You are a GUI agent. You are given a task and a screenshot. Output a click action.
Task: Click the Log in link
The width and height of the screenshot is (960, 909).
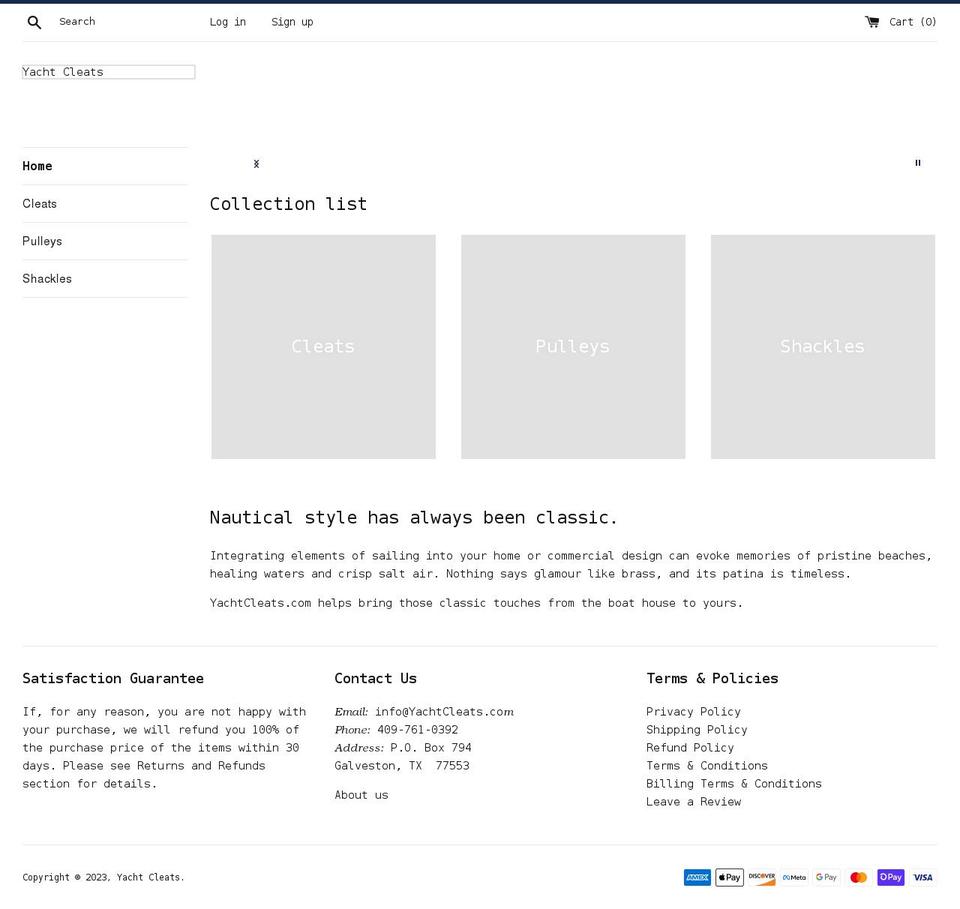click(227, 21)
